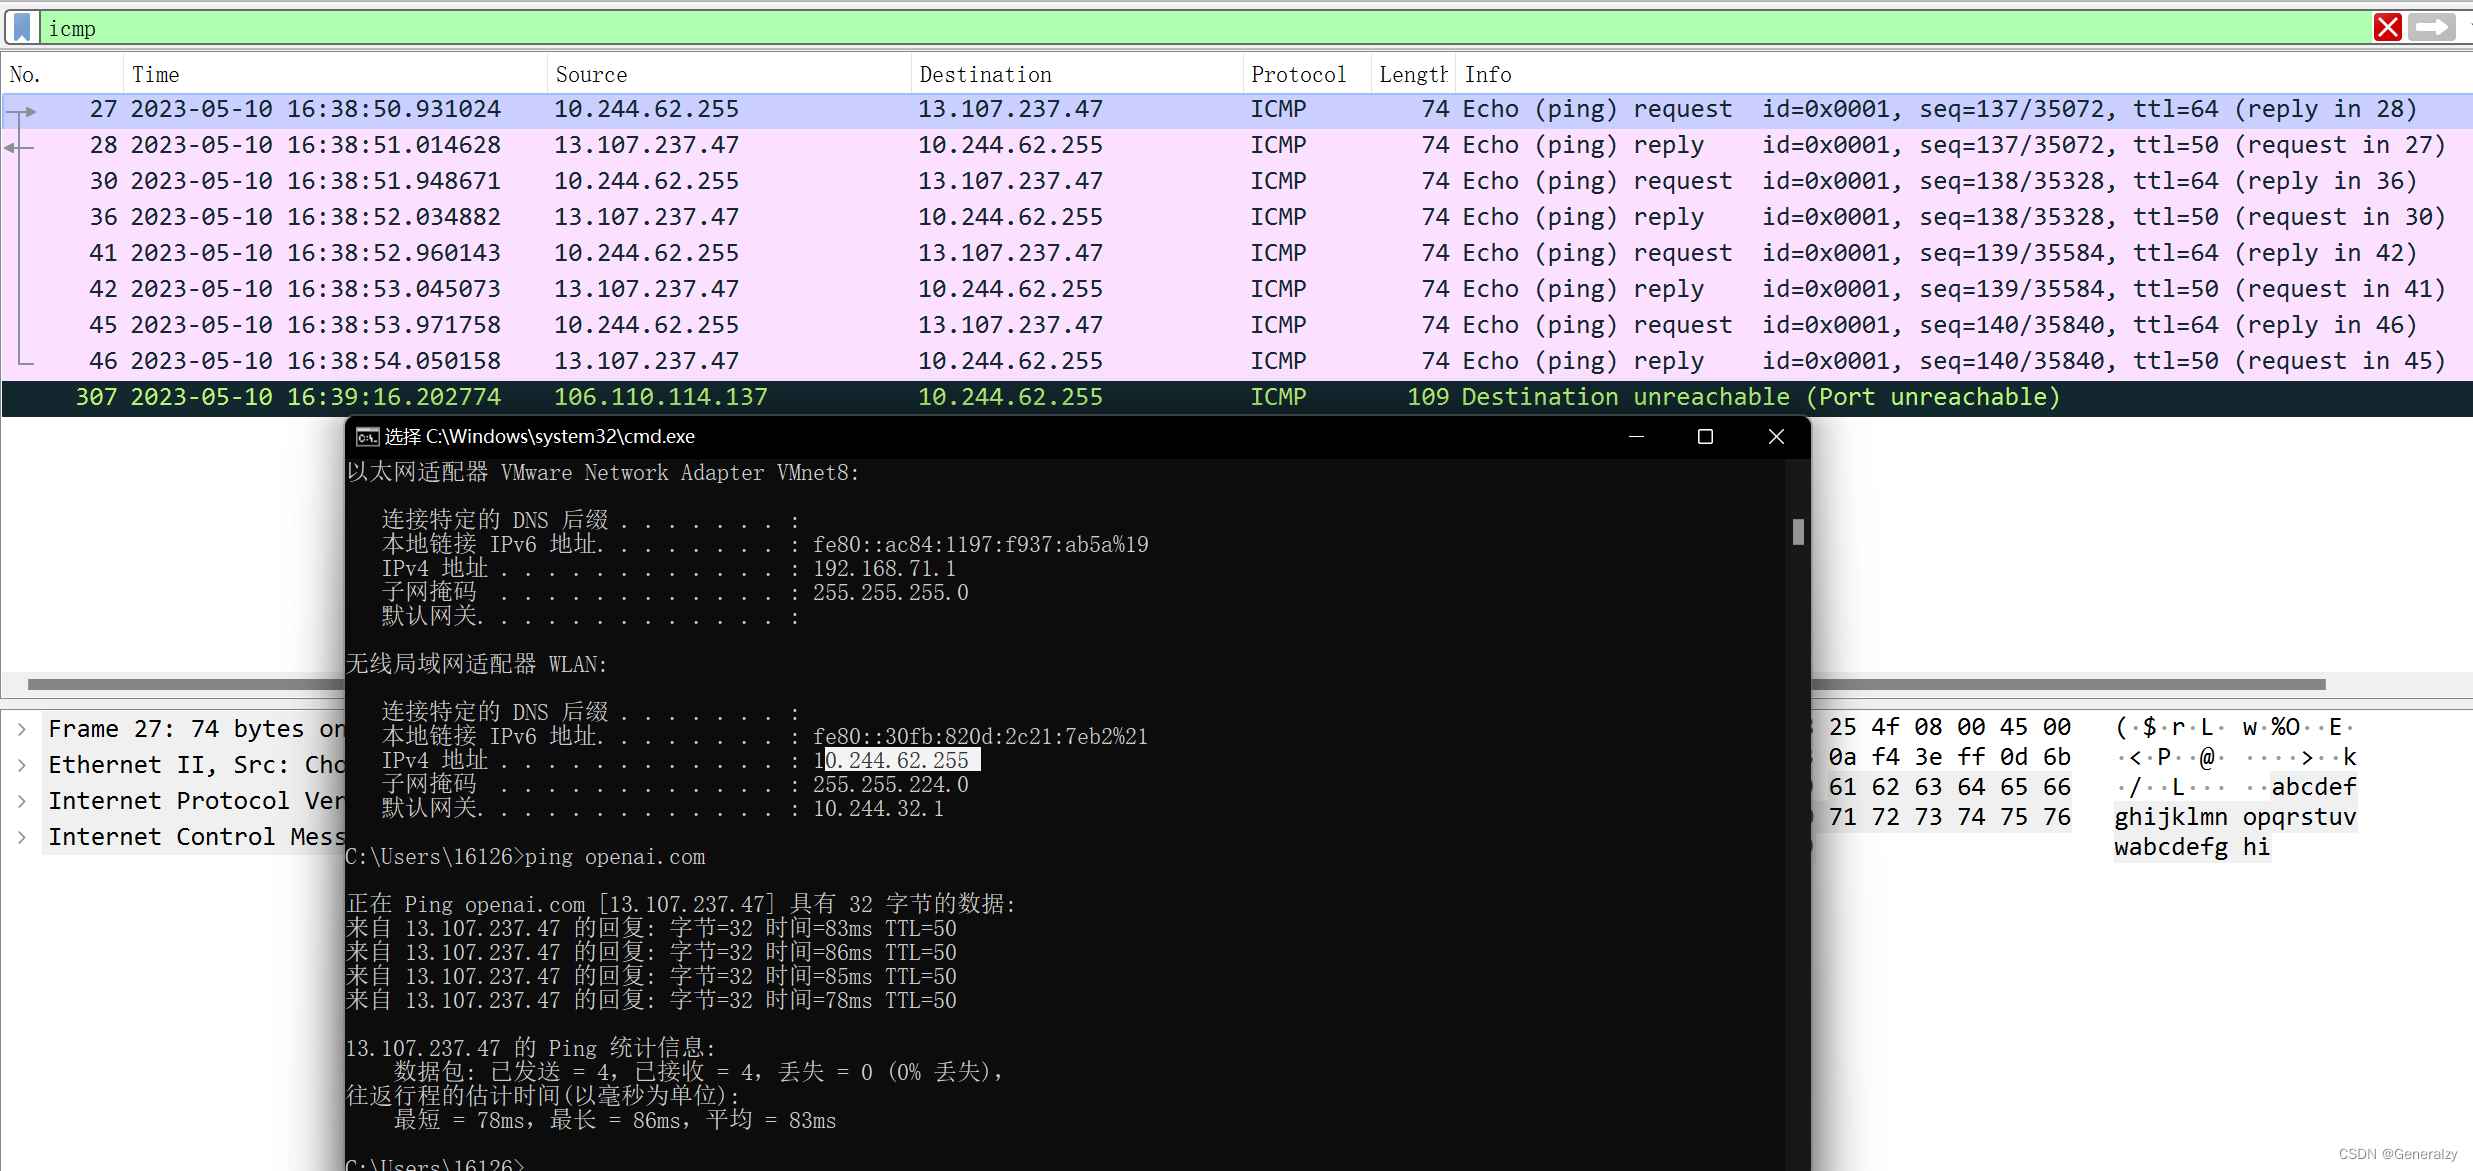Click the filter bookmark icon

22,27
